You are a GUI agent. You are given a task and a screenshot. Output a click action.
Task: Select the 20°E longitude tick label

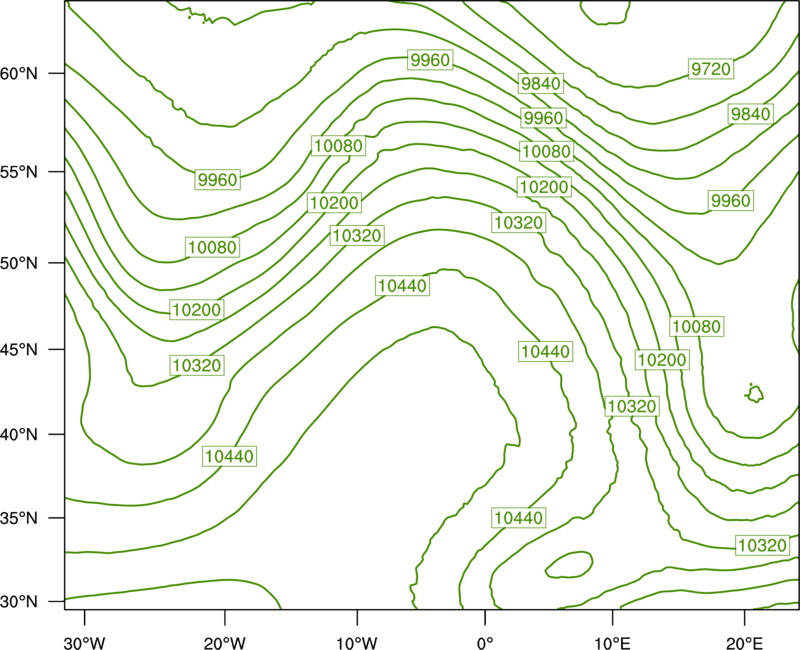[744, 642]
